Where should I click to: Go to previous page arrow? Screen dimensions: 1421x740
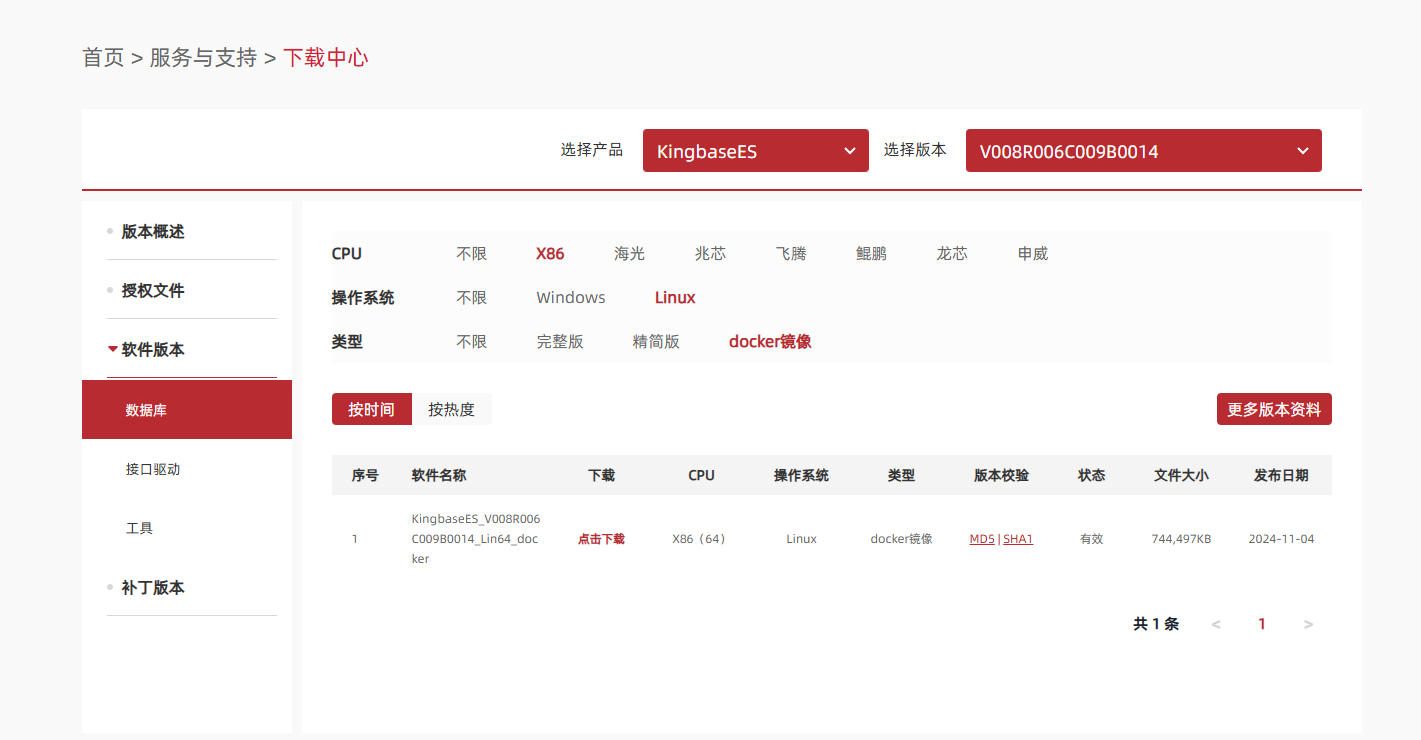pyautogui.click(x=1216, y=624)
